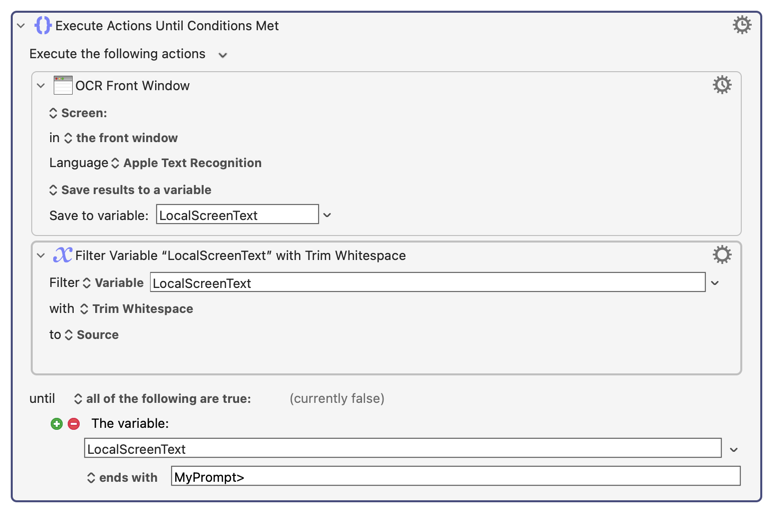Change the Apple Text Recognition language popup
The height and width of the screenshot is (516, 773).
(186, 163)
